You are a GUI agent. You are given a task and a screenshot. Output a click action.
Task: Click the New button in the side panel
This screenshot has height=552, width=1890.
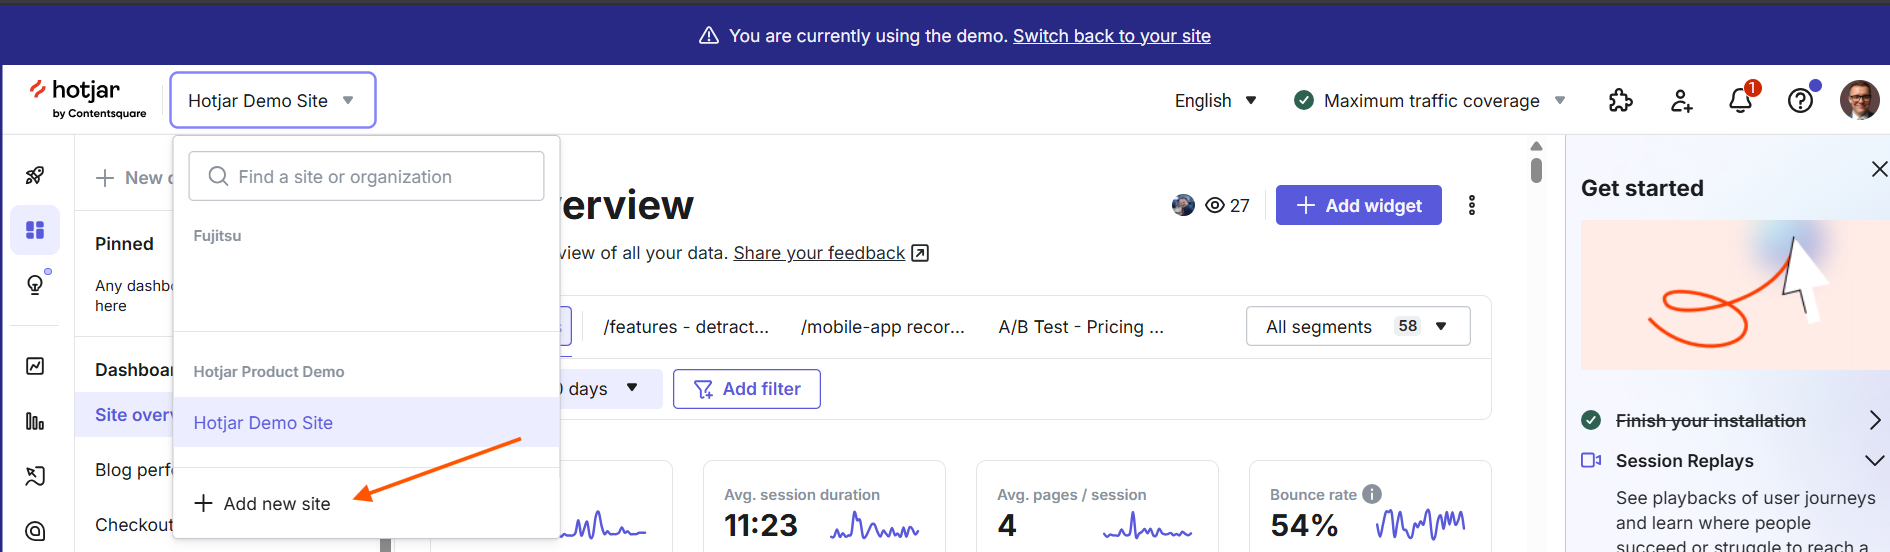pyautogui.click(x=134, y=178)
